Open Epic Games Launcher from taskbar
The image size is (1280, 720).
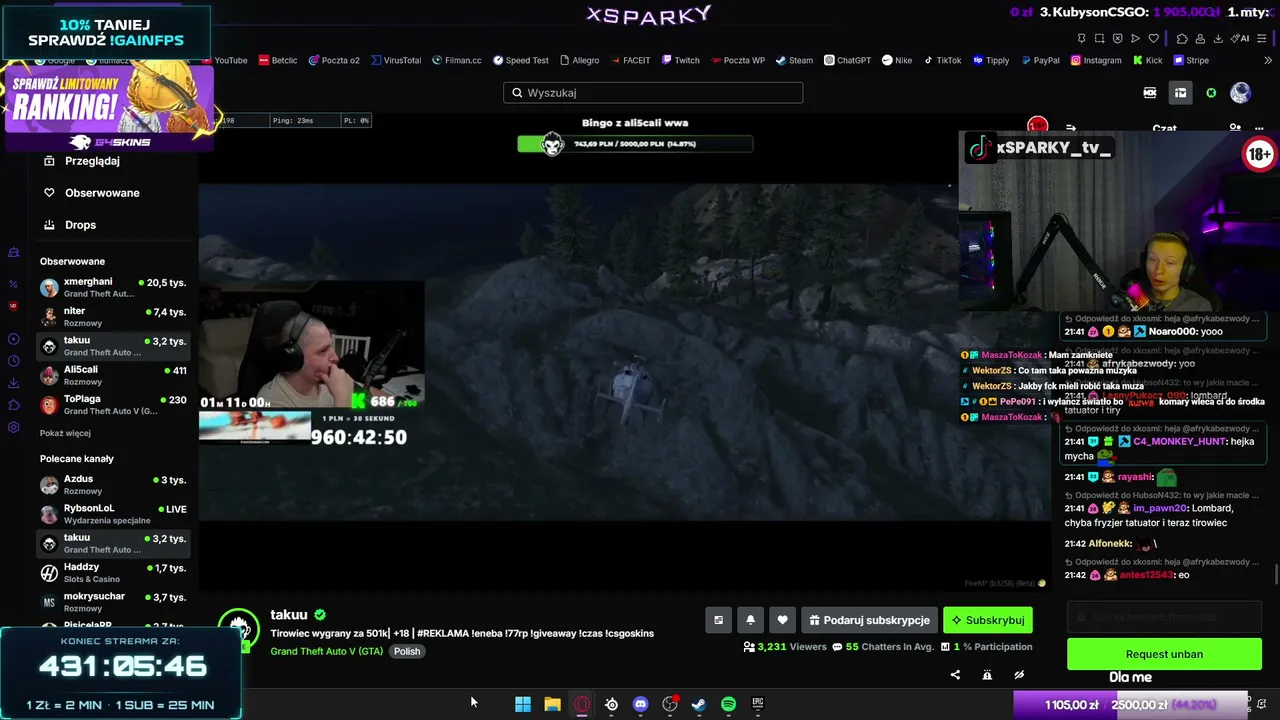[758, 704]
